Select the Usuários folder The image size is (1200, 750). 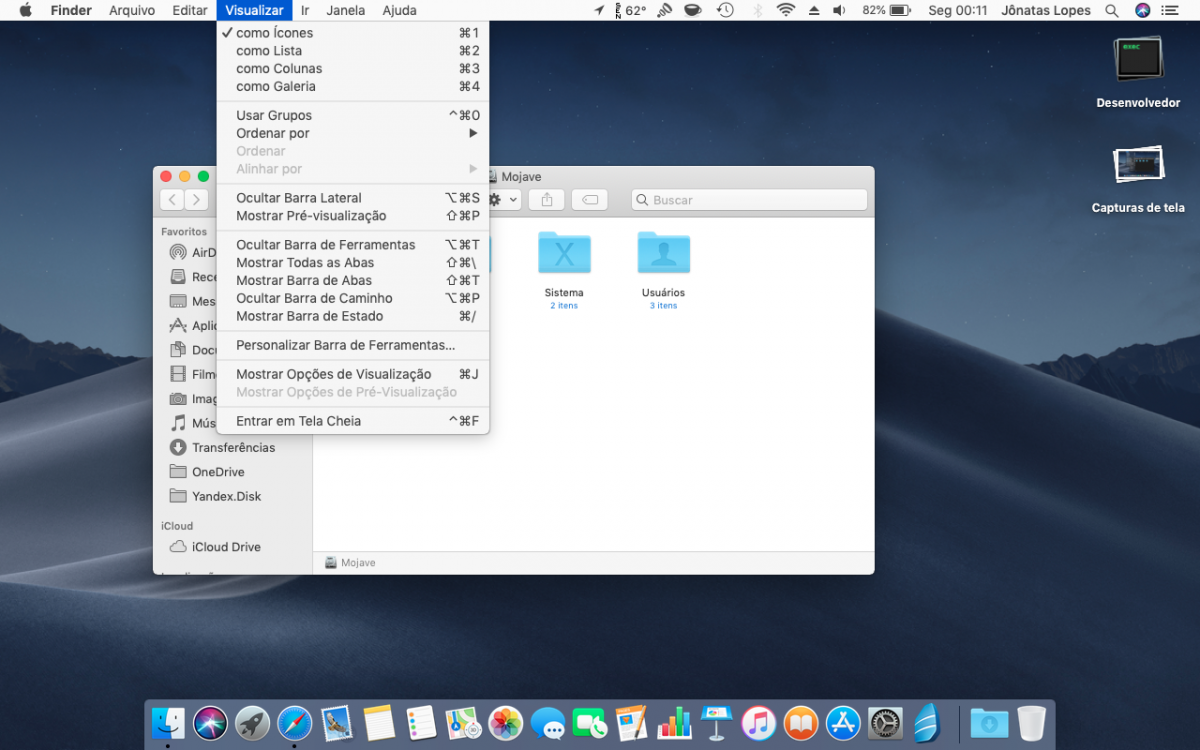664,253
